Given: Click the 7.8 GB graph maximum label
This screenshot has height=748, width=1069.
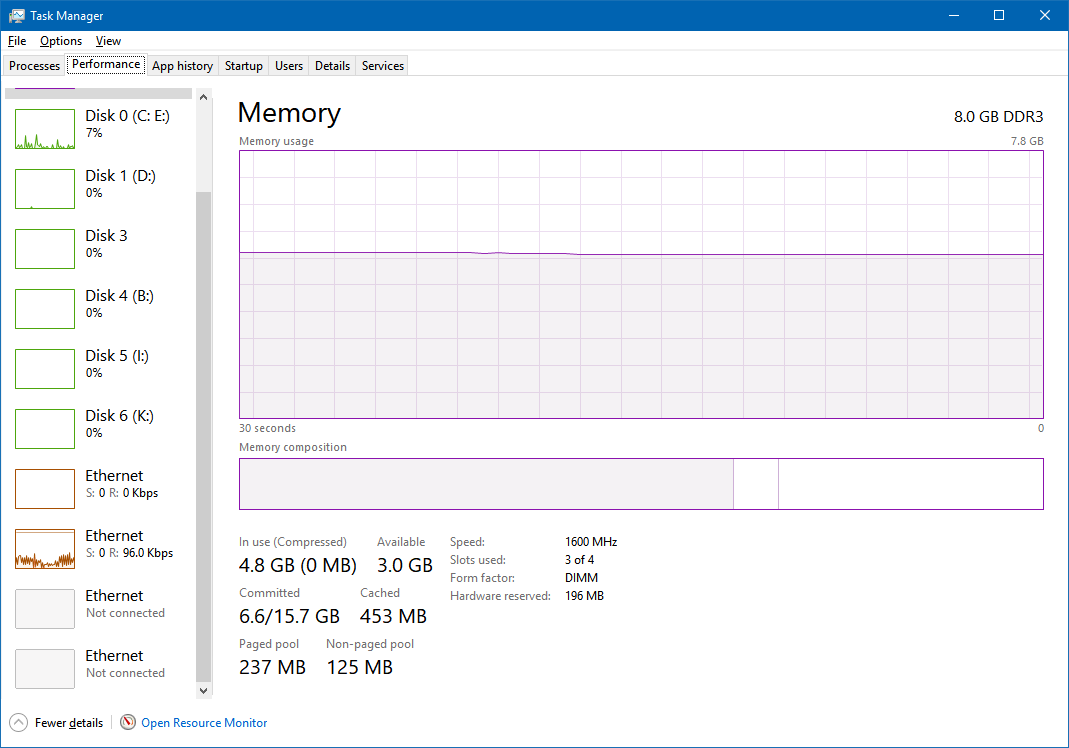Looking at the screenshot, I should click(1027, 141).
